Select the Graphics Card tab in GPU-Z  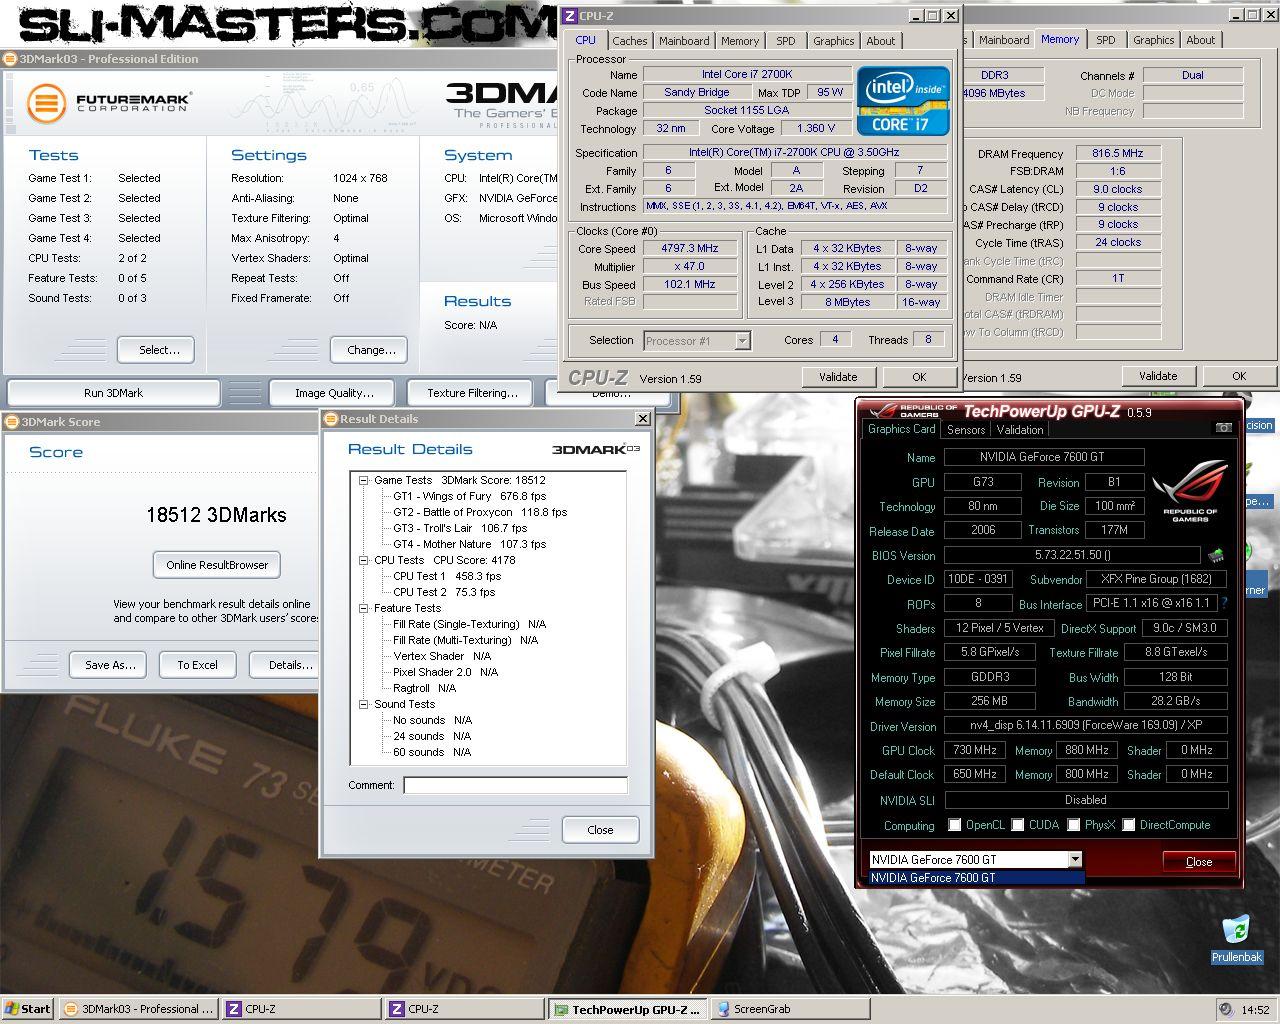pyautogui.click(x=901, y=429)
